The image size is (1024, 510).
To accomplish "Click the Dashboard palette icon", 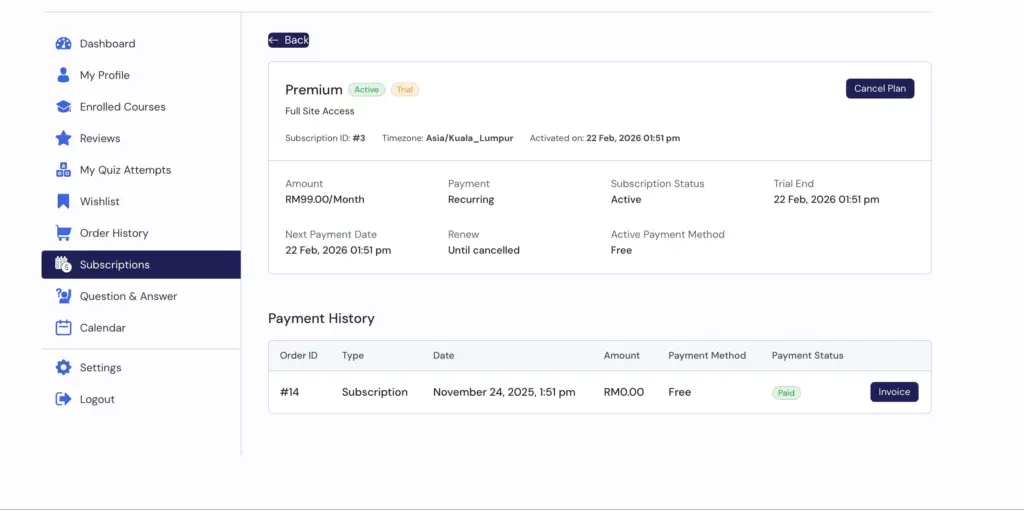I will pos(63,44).
